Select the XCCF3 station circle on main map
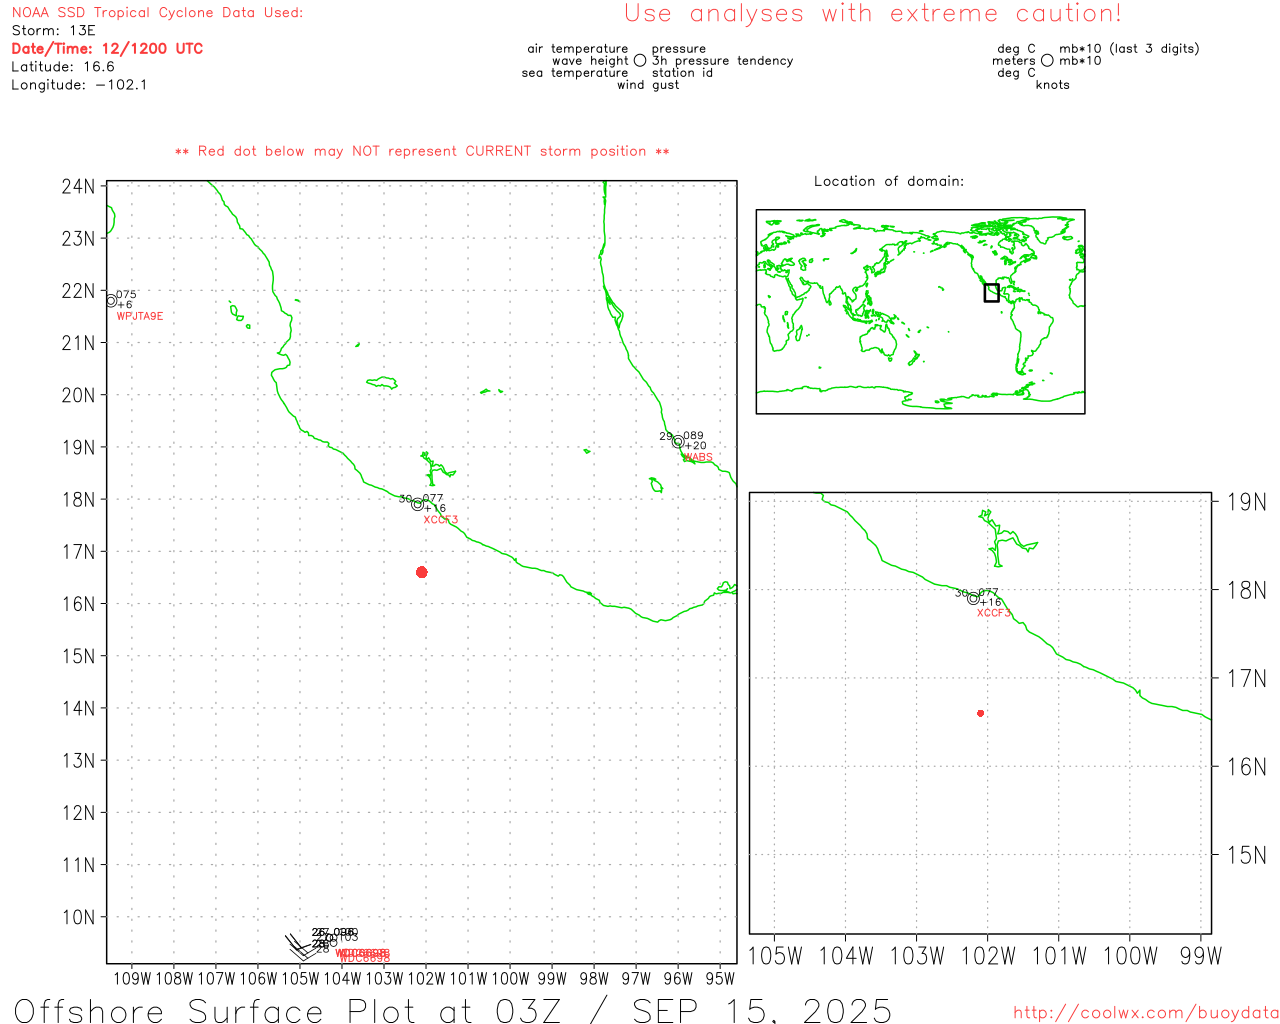 [x=417, y=504]
